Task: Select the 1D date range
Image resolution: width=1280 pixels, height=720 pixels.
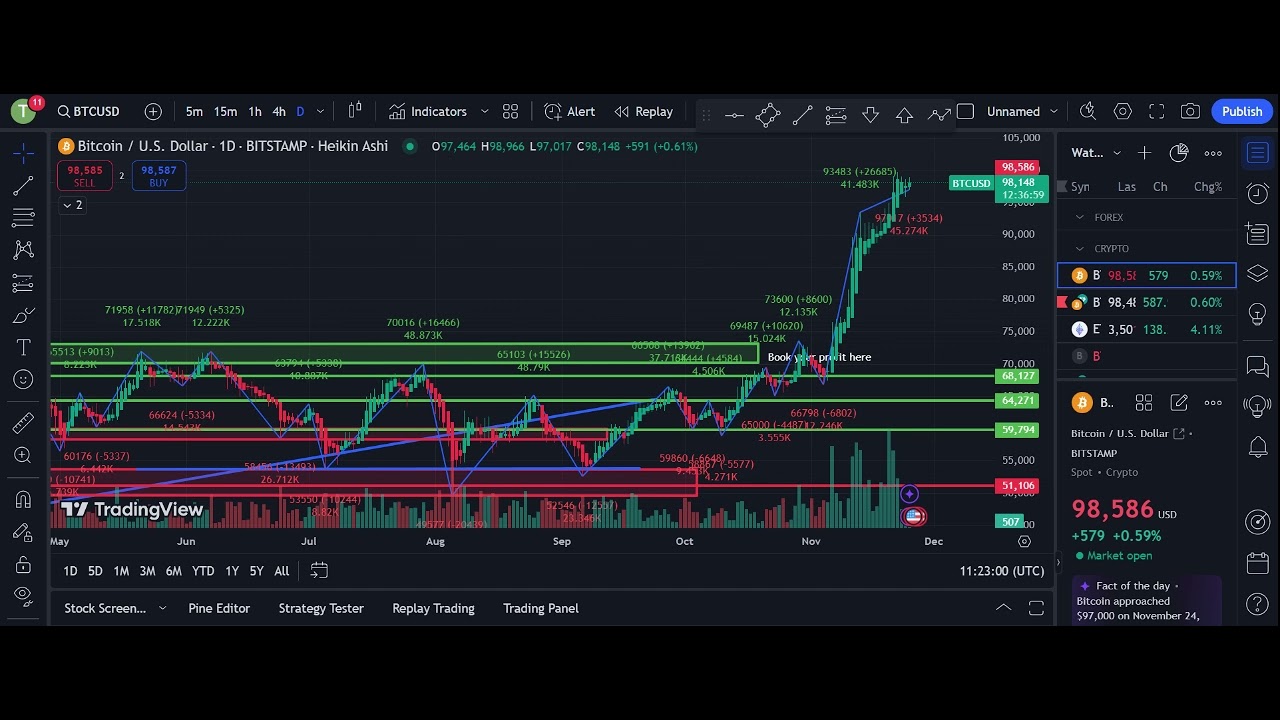Action: point(70,571)
